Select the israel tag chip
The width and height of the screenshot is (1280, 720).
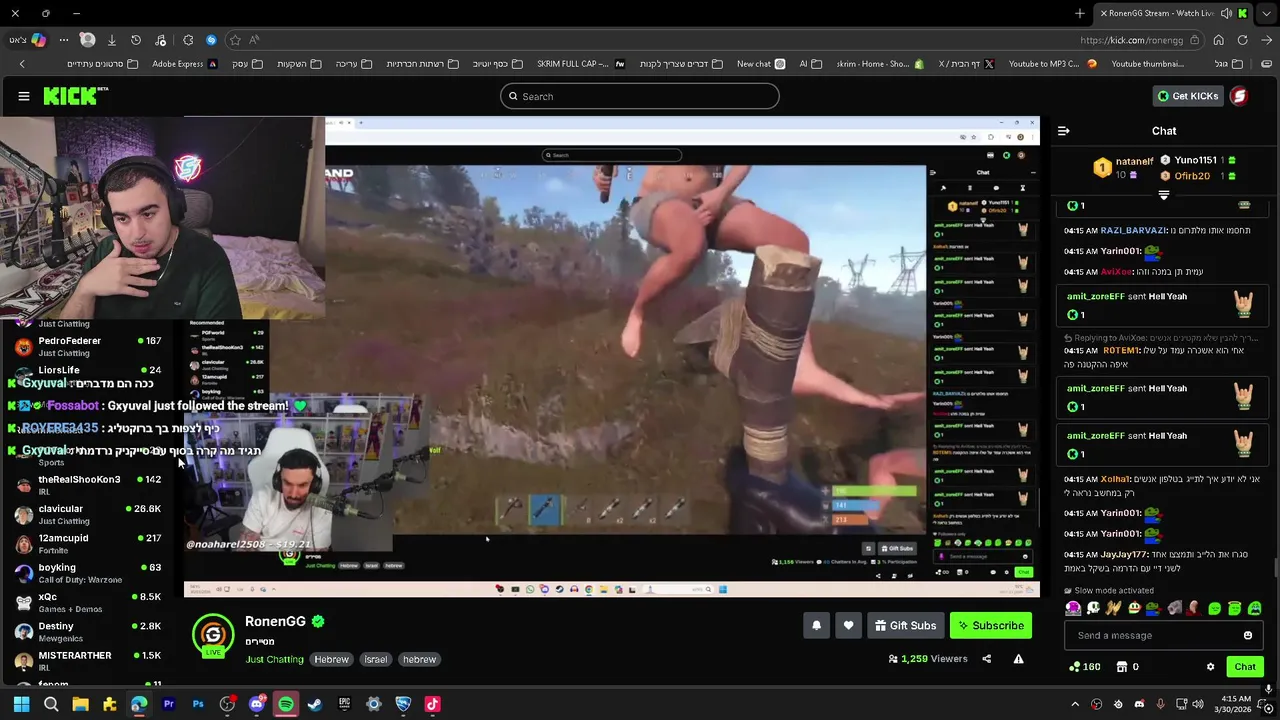click(x=376, y=660)
